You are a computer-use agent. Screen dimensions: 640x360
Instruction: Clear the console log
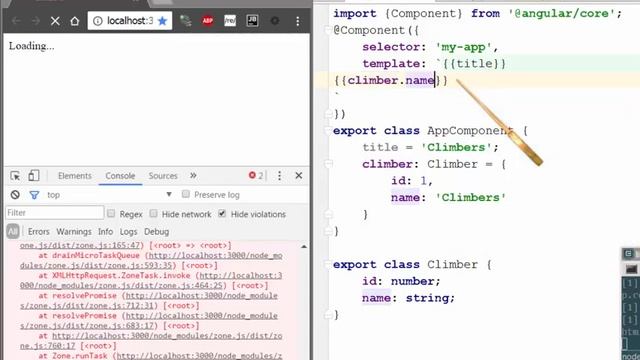[x=15, y=195]
